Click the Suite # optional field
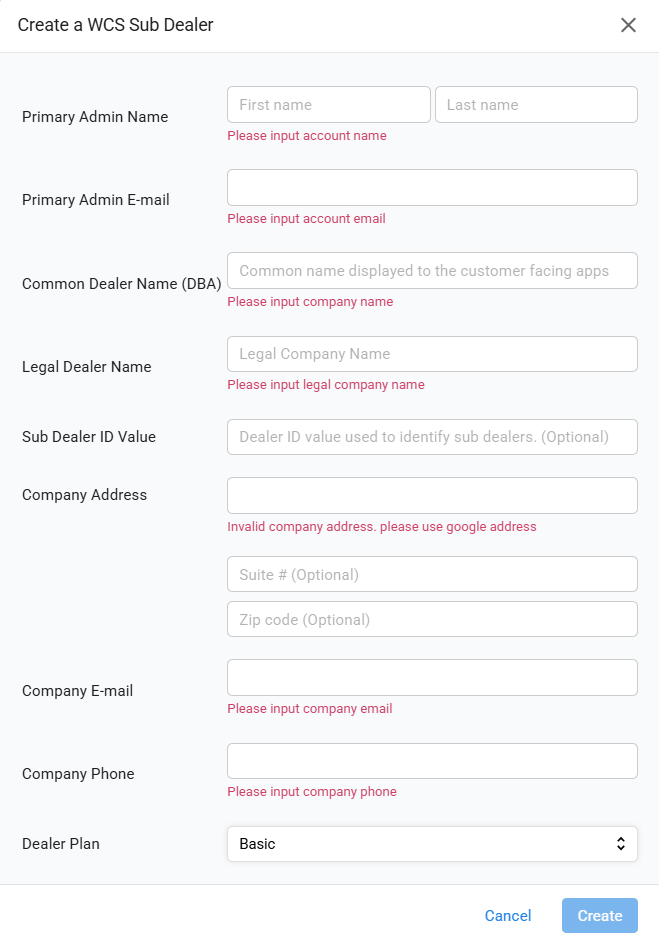This screenshot has width=659, height=942. [x=432, y=574]
